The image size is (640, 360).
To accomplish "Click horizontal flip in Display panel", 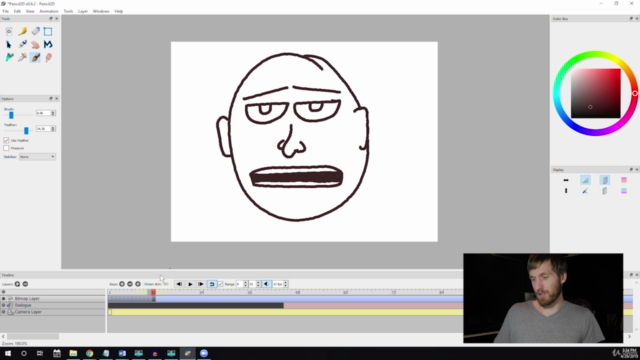I will click(566, 180).
